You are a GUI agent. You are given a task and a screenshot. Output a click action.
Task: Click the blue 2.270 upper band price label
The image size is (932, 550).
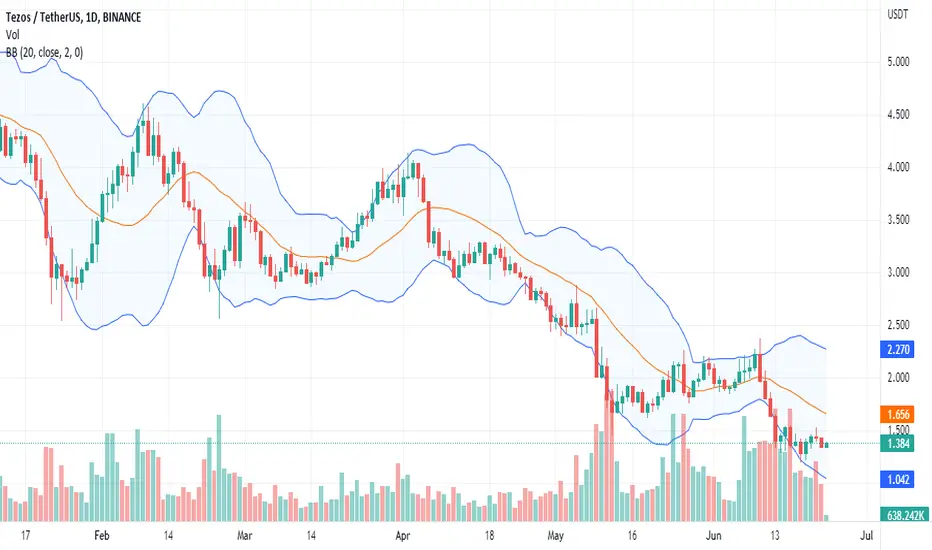pos(898,349)
